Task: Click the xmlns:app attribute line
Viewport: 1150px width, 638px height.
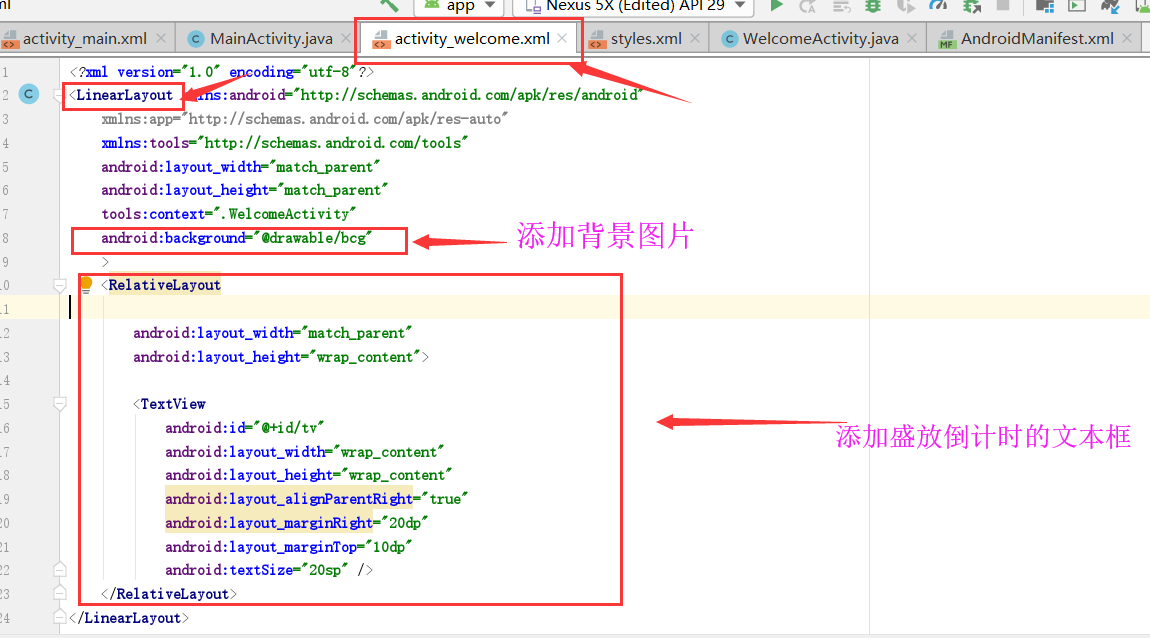Action: (x=304, y=119)
